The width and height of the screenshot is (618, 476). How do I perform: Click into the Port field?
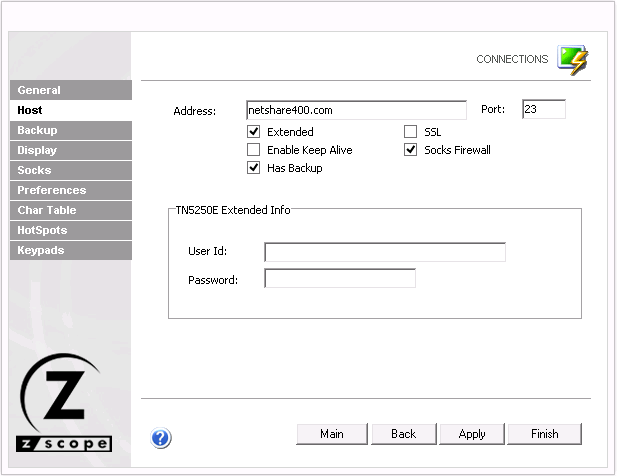point(544,109)
